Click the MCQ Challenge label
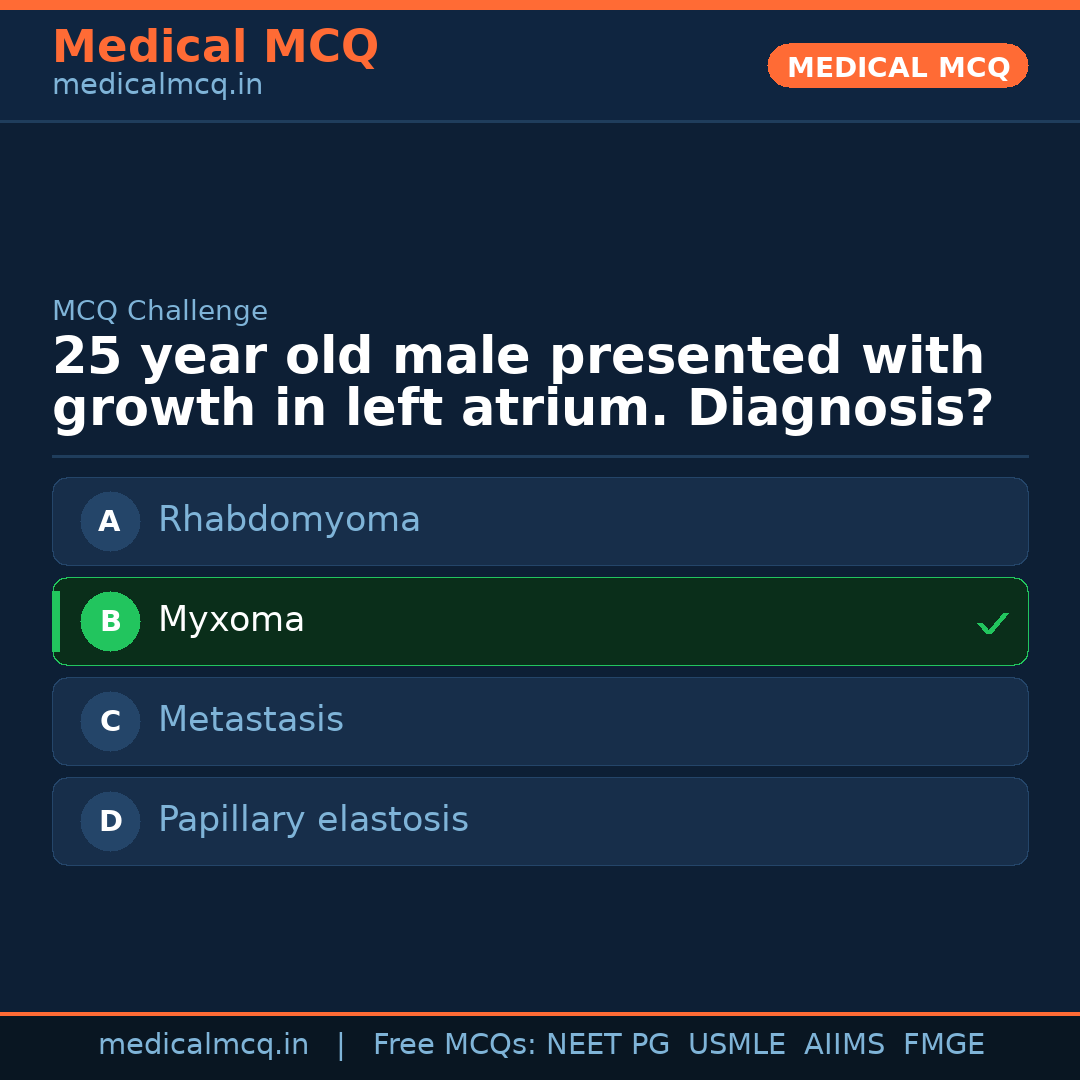The width and height of the screenshot is (1080, 1080). [x=160, y=312]
